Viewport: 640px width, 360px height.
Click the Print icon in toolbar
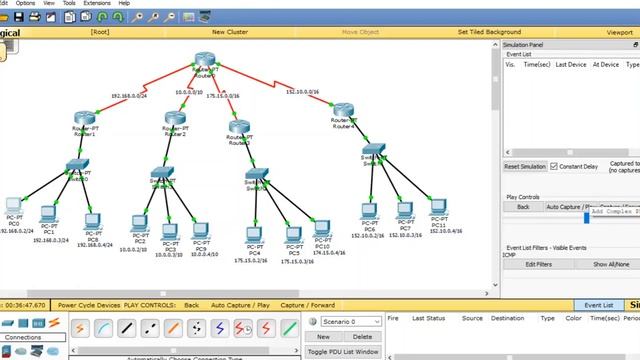pyautogui.click(x=35, y=17)
